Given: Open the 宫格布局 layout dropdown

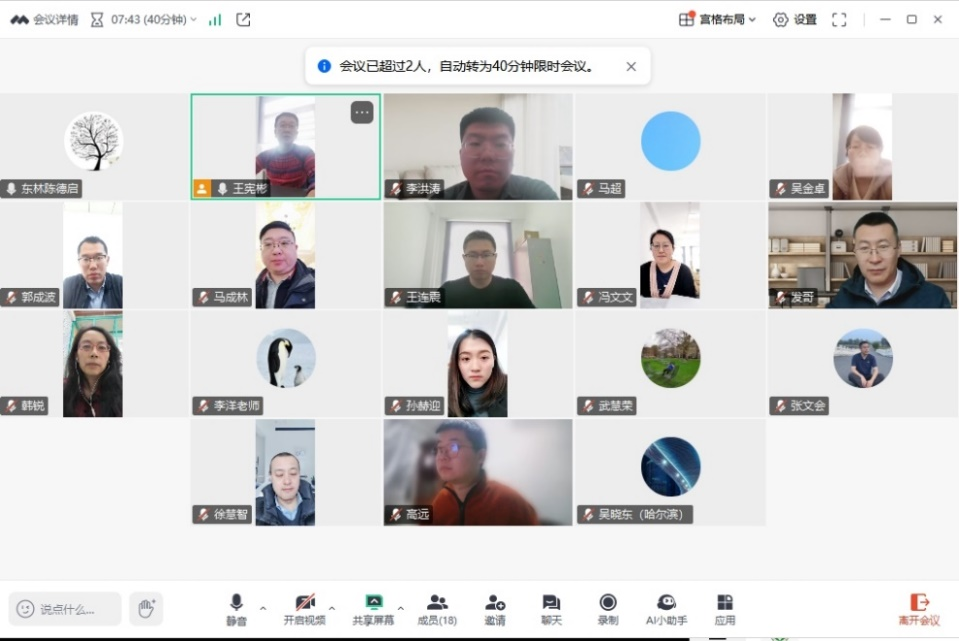Looking at the screenshot, I should [718, 19].
